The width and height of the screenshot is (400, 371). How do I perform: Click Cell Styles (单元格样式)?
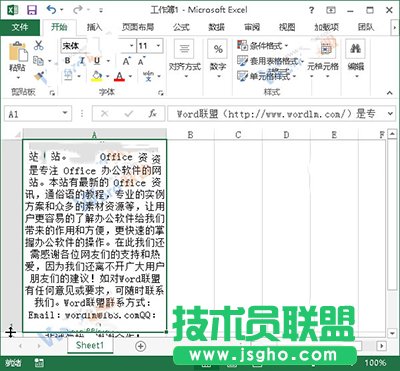tap(267, 76)
